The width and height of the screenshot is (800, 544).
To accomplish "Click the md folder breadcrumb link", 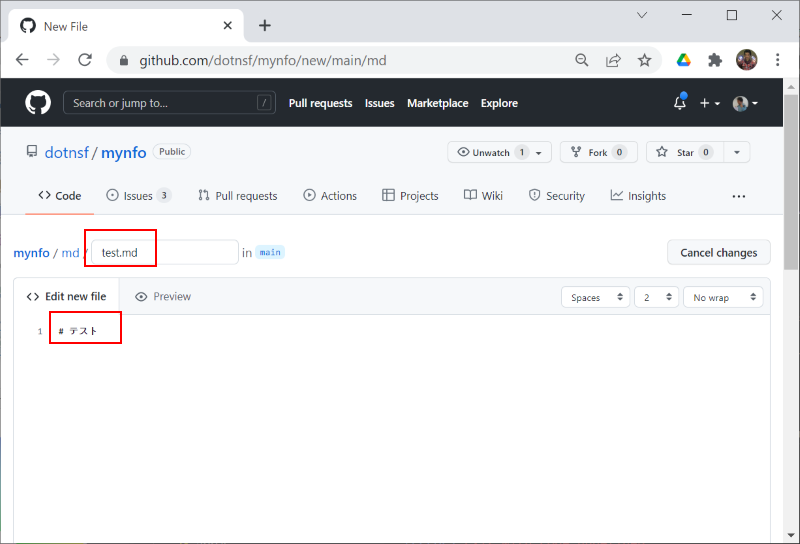I will click(x=70, y=253).
